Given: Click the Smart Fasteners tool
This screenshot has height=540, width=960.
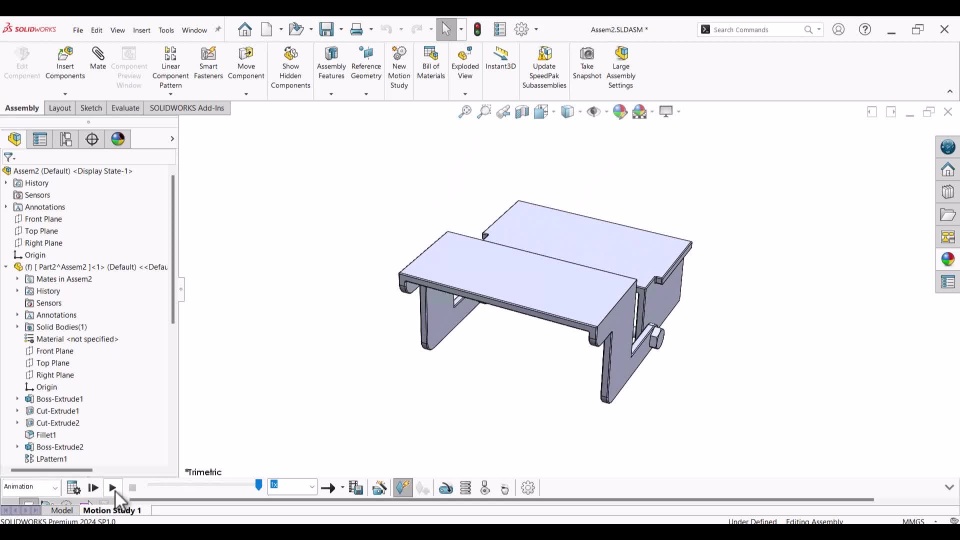Looking at the screenshot, I should tap(208, 63).
